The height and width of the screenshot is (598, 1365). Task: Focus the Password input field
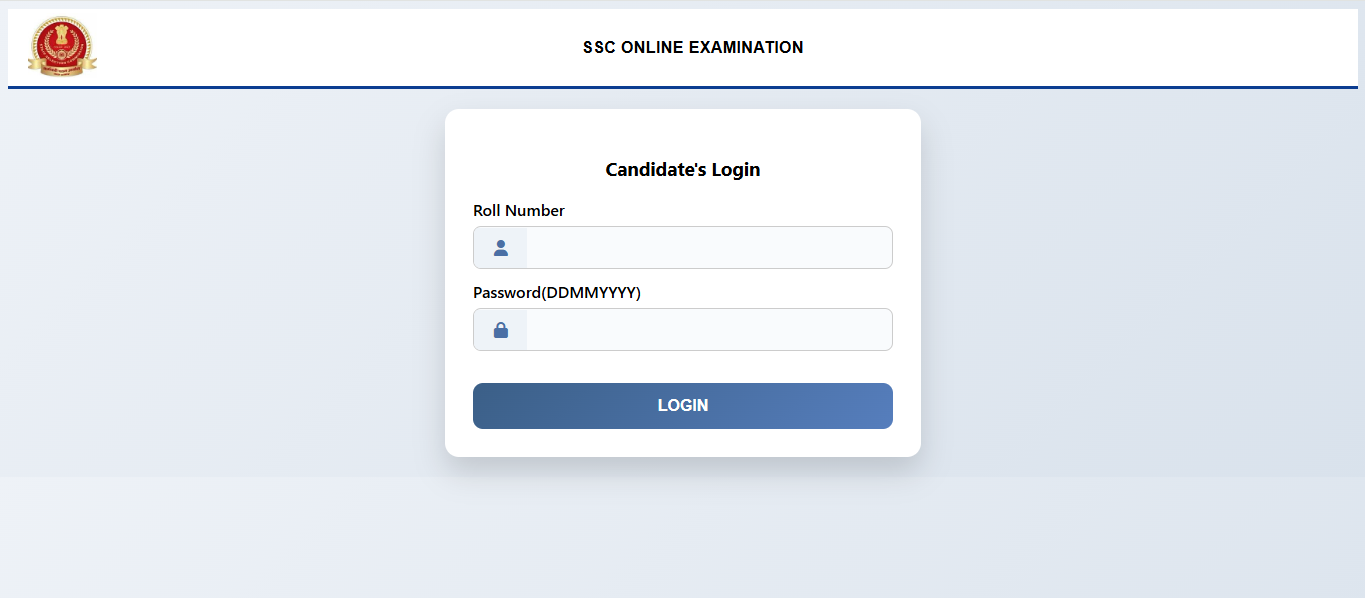[x=708, y=330]
